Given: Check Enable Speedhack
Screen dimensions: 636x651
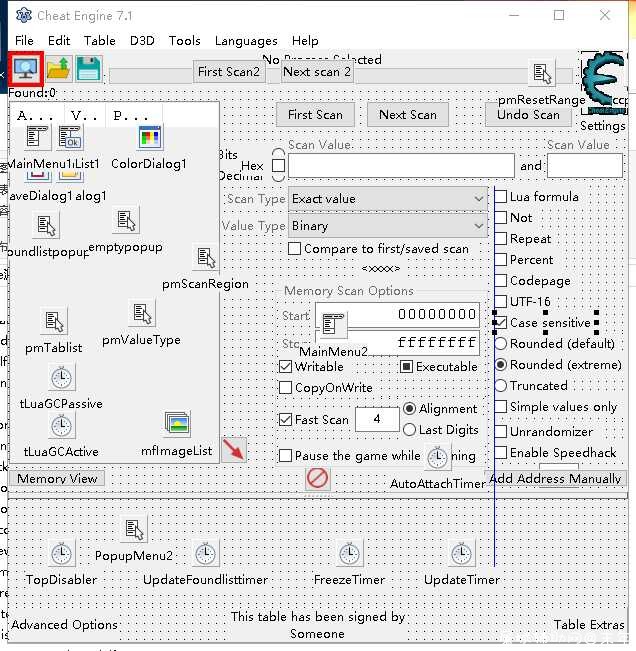Looking at the screenshot, I should (x=501, y=452).
